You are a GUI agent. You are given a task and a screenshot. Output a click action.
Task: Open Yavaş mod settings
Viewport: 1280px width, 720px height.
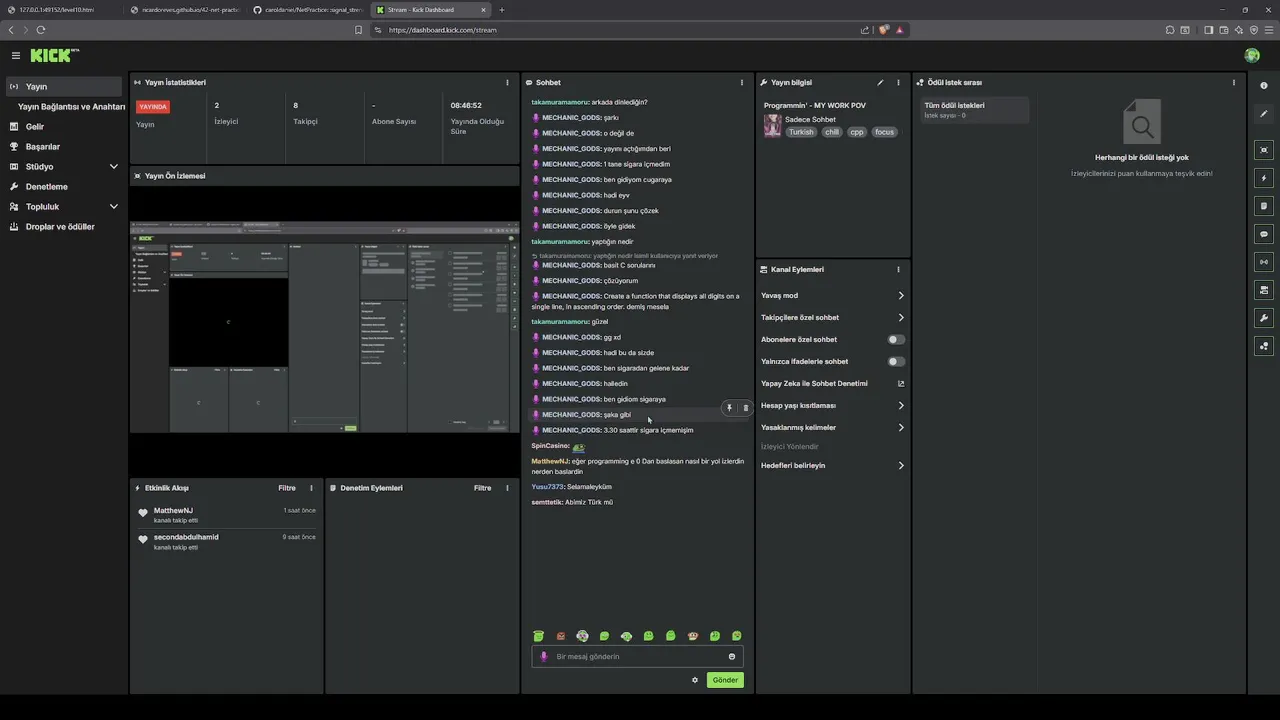click(x=832, y=296)
